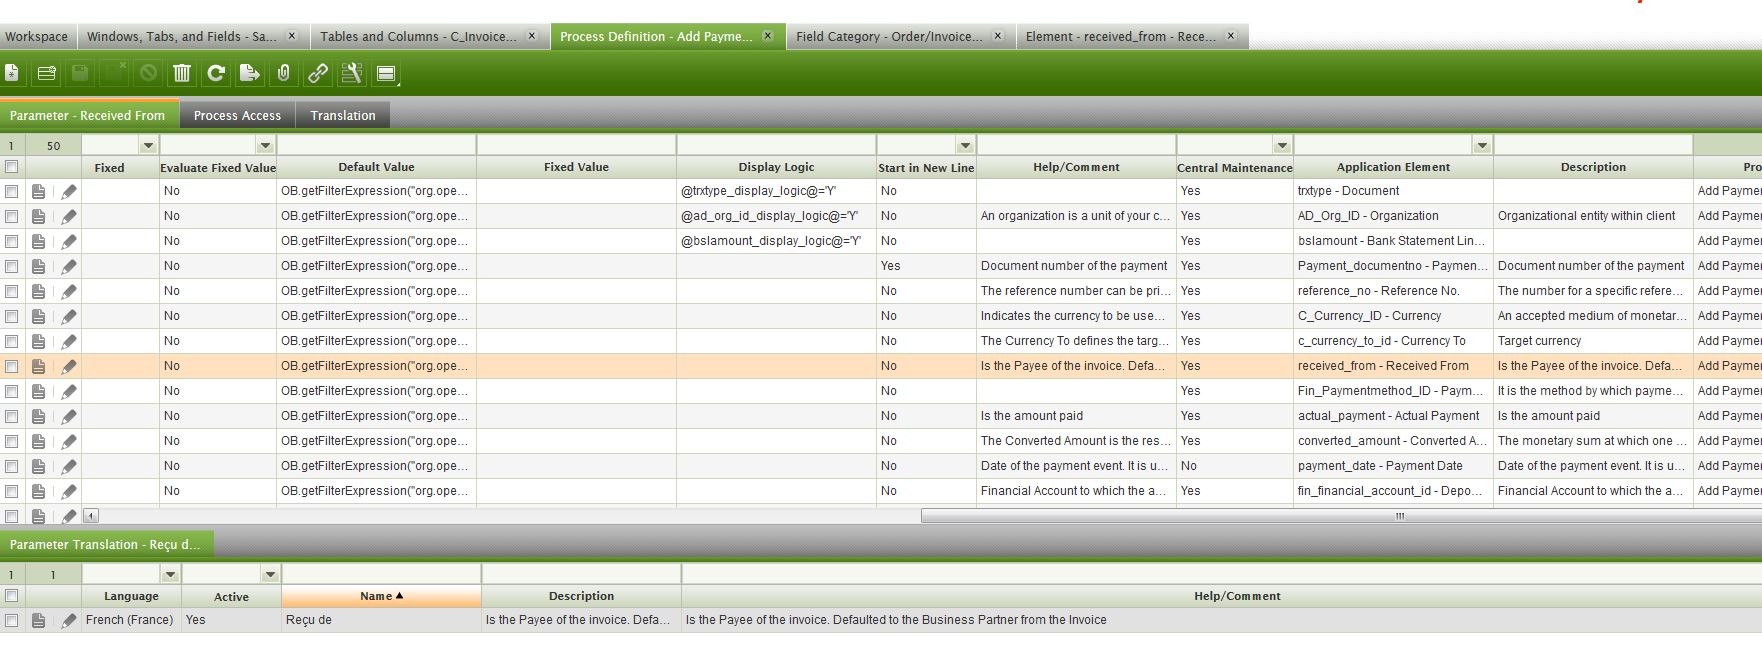Click pencil edit icon on trxtype row
This screenshot has height=667, width=1762.
point(68,191)
